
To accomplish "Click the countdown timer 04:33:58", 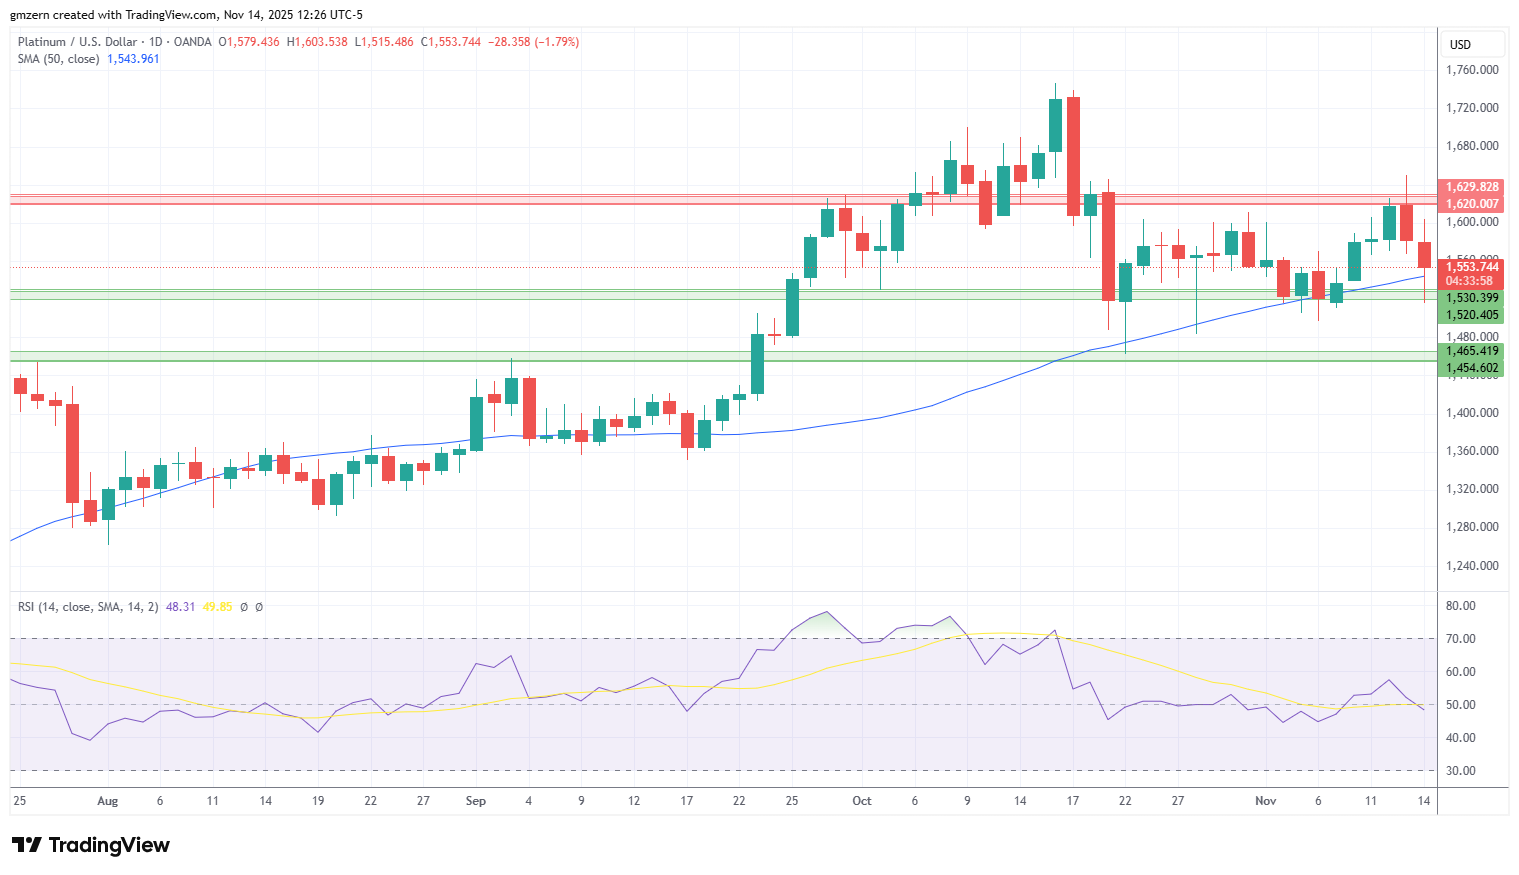I will click(1470, 281).
